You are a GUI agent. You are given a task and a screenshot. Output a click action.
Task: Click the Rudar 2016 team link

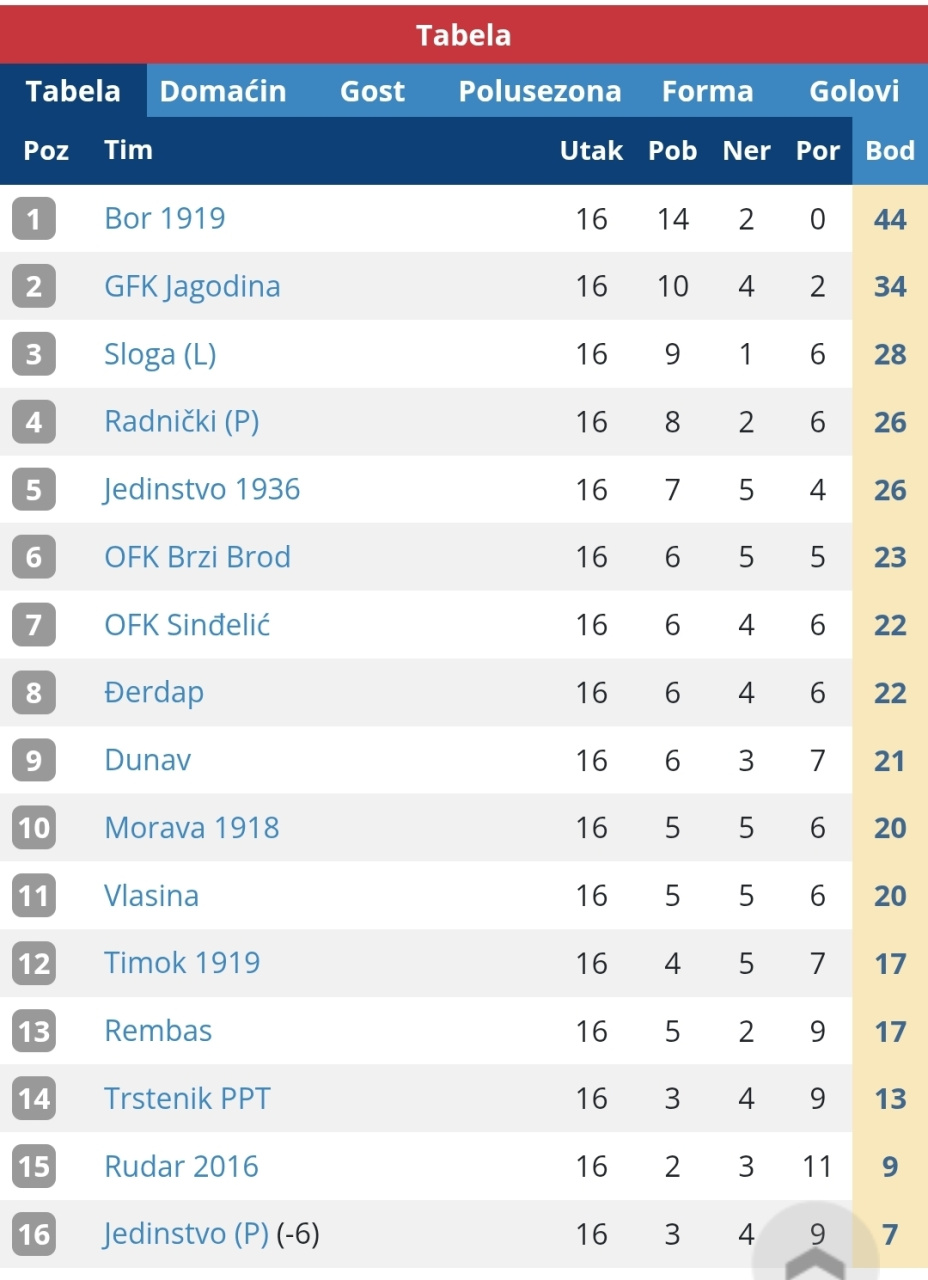click(x=181, y=1166)
